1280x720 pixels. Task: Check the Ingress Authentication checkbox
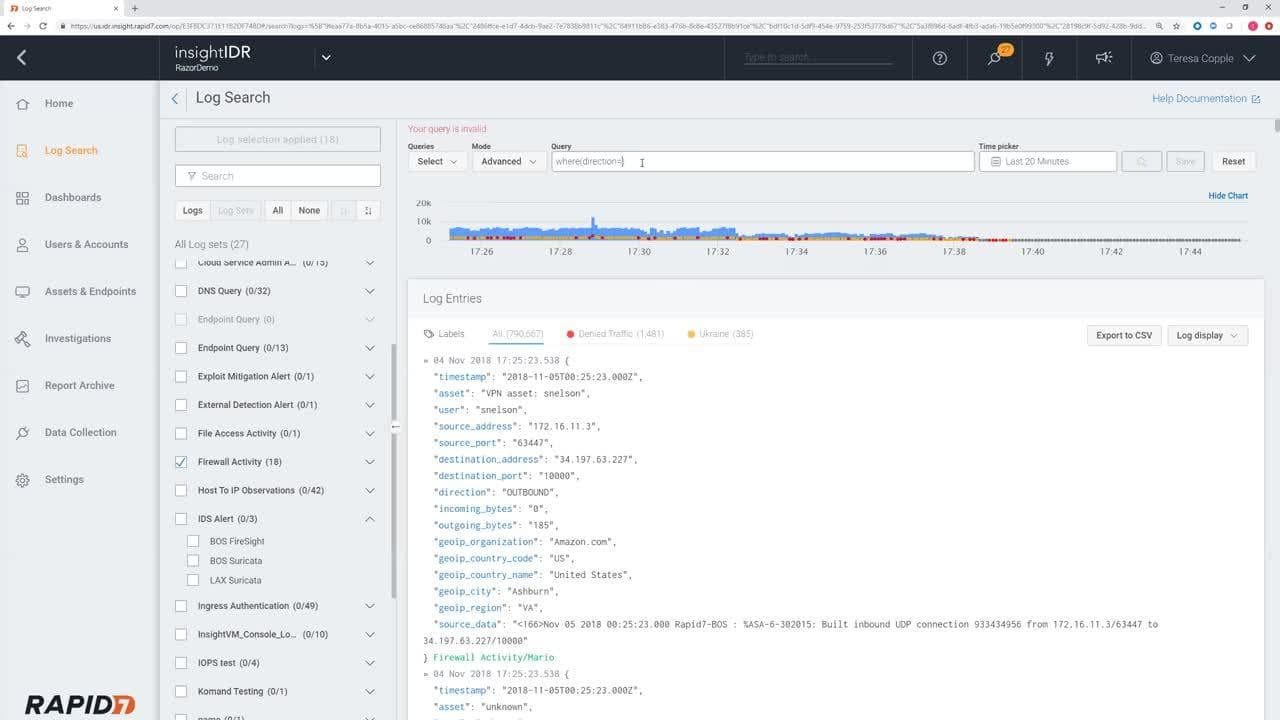point(181,606)
